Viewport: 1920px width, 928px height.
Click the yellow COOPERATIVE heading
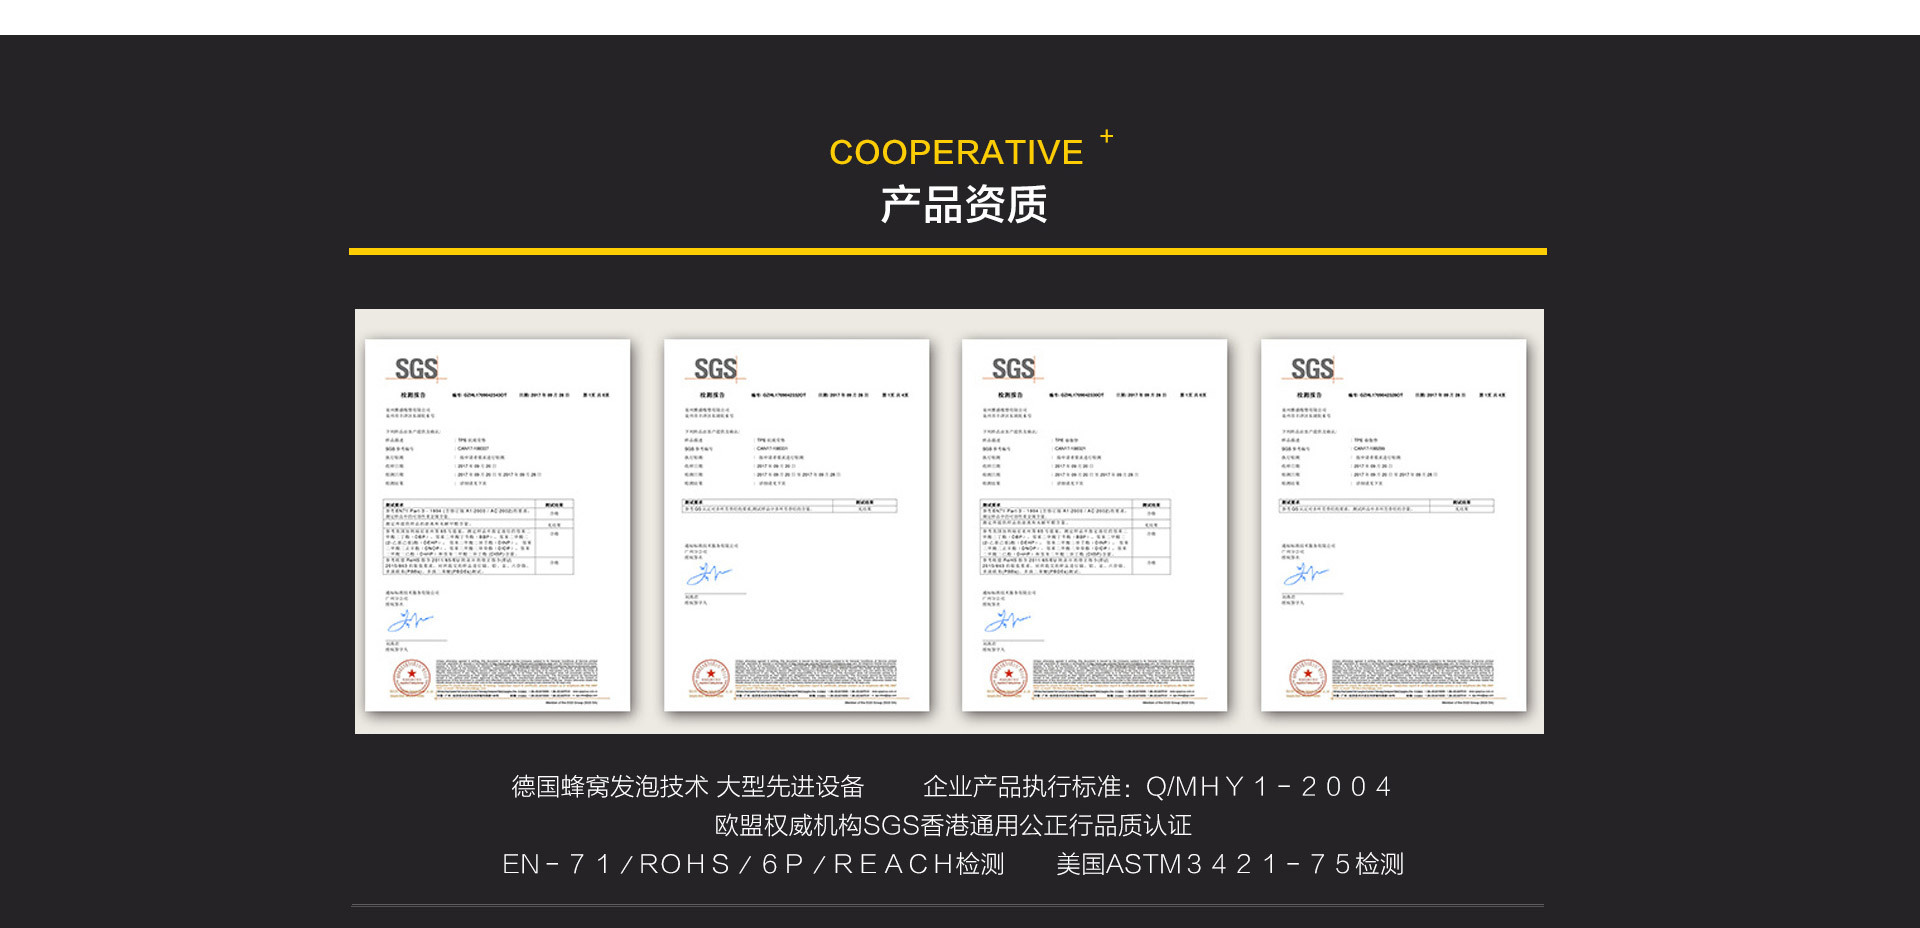[956, 152]
